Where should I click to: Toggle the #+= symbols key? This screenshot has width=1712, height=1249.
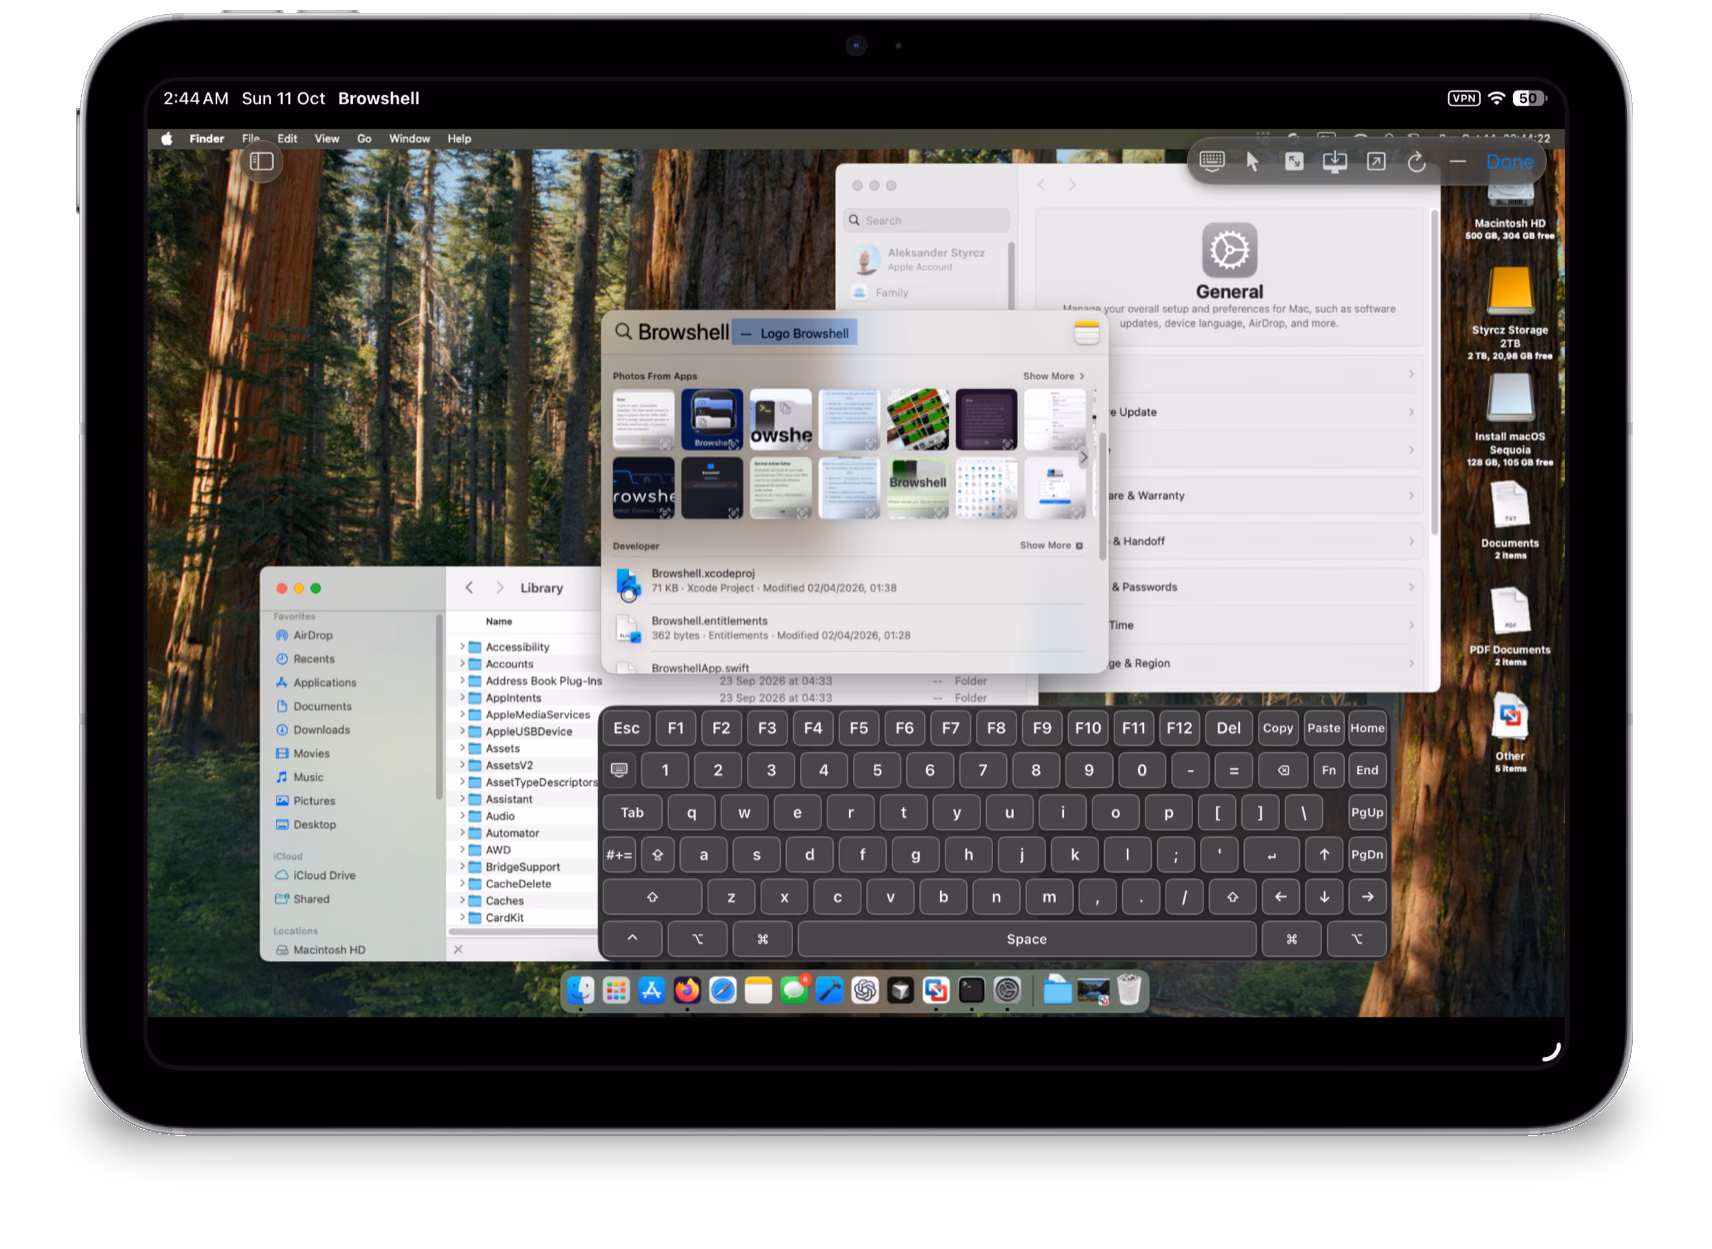point(619,855)
